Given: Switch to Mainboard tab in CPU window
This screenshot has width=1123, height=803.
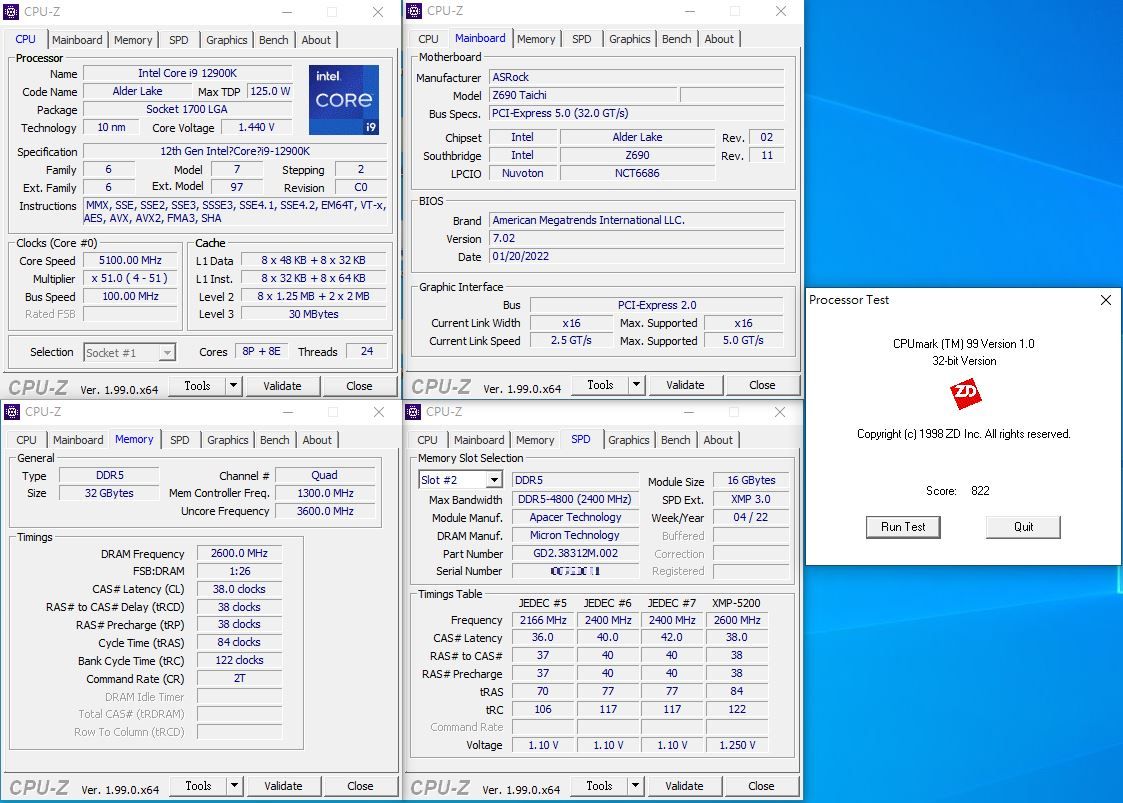Looking at the screenshot, I should pos(77,40).
